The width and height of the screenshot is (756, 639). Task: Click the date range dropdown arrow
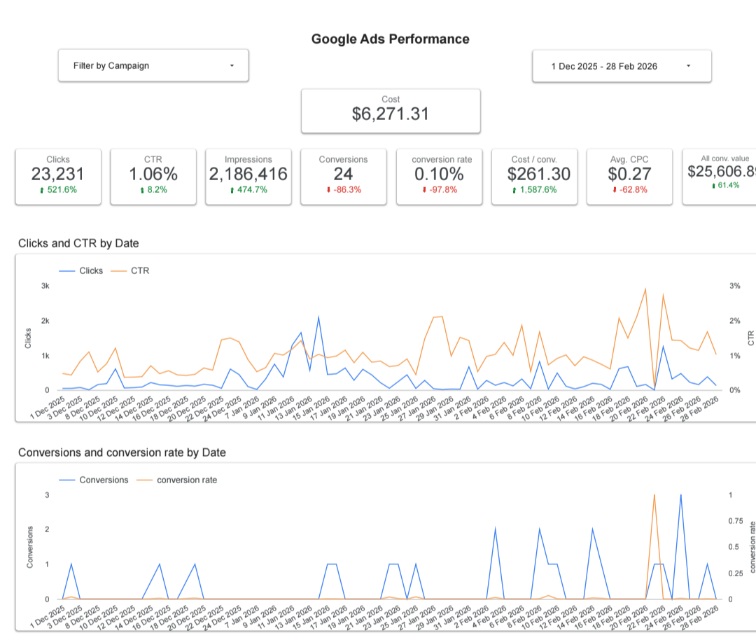point(688,66)
